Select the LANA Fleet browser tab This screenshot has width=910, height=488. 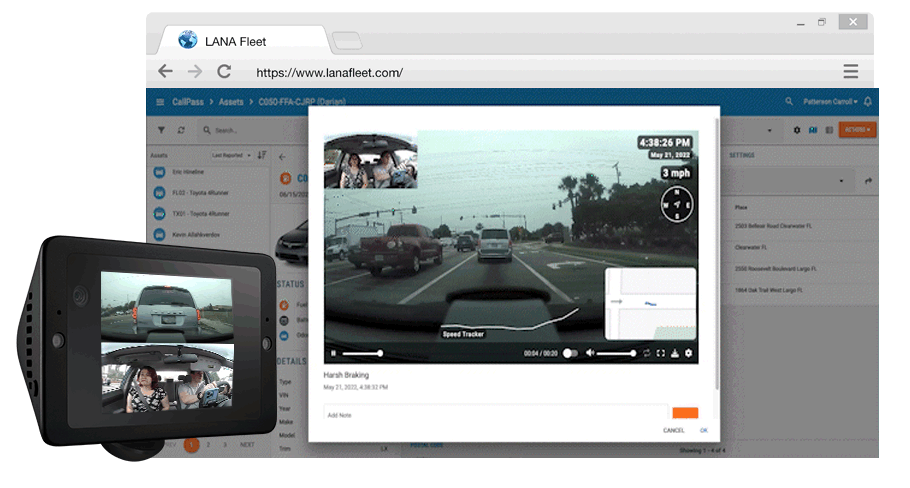tap(244, 41)
